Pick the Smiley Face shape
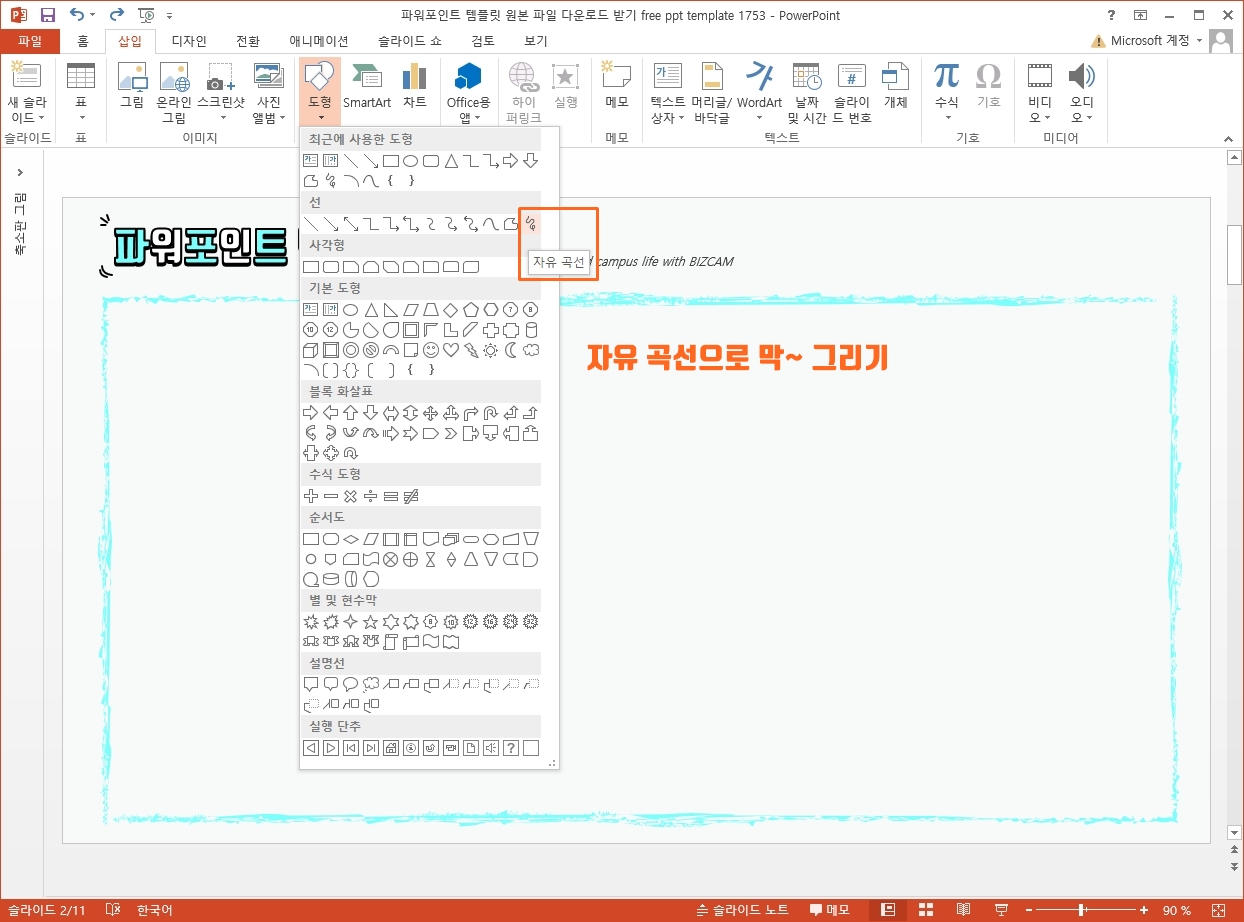Image resolution: width=1244 pixels, height=922 pixels. (x=431, y=350)
